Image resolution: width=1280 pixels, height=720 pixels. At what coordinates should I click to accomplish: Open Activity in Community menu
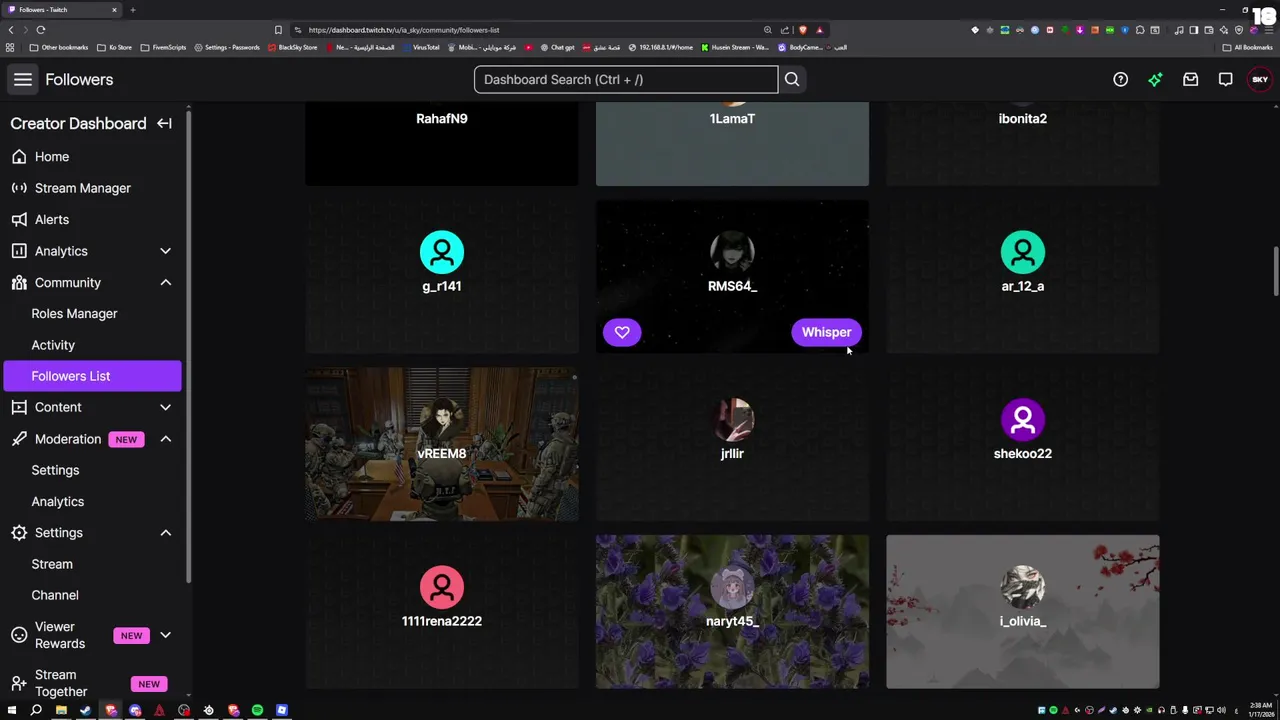pyautogui.click(x=53, y=345)
